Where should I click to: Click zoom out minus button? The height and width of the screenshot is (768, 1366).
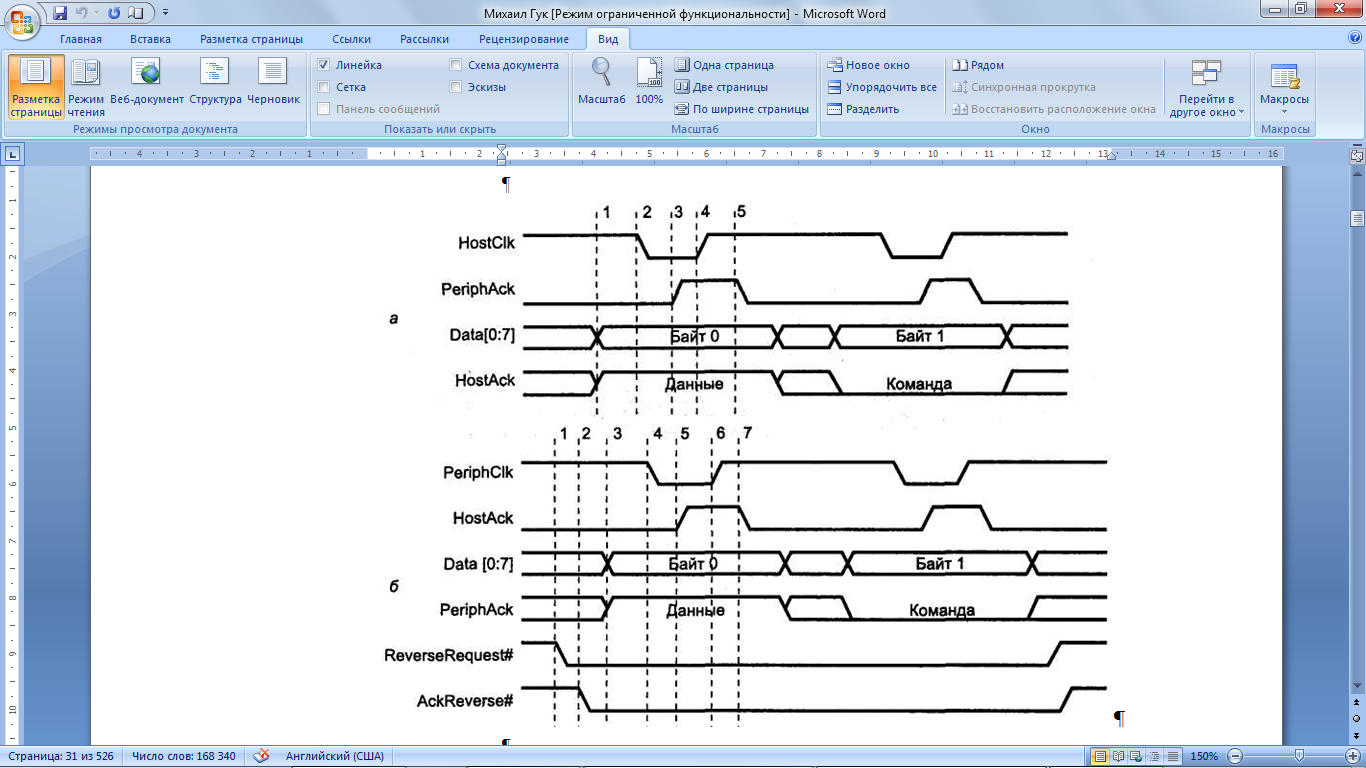(x=1236, y=756)
